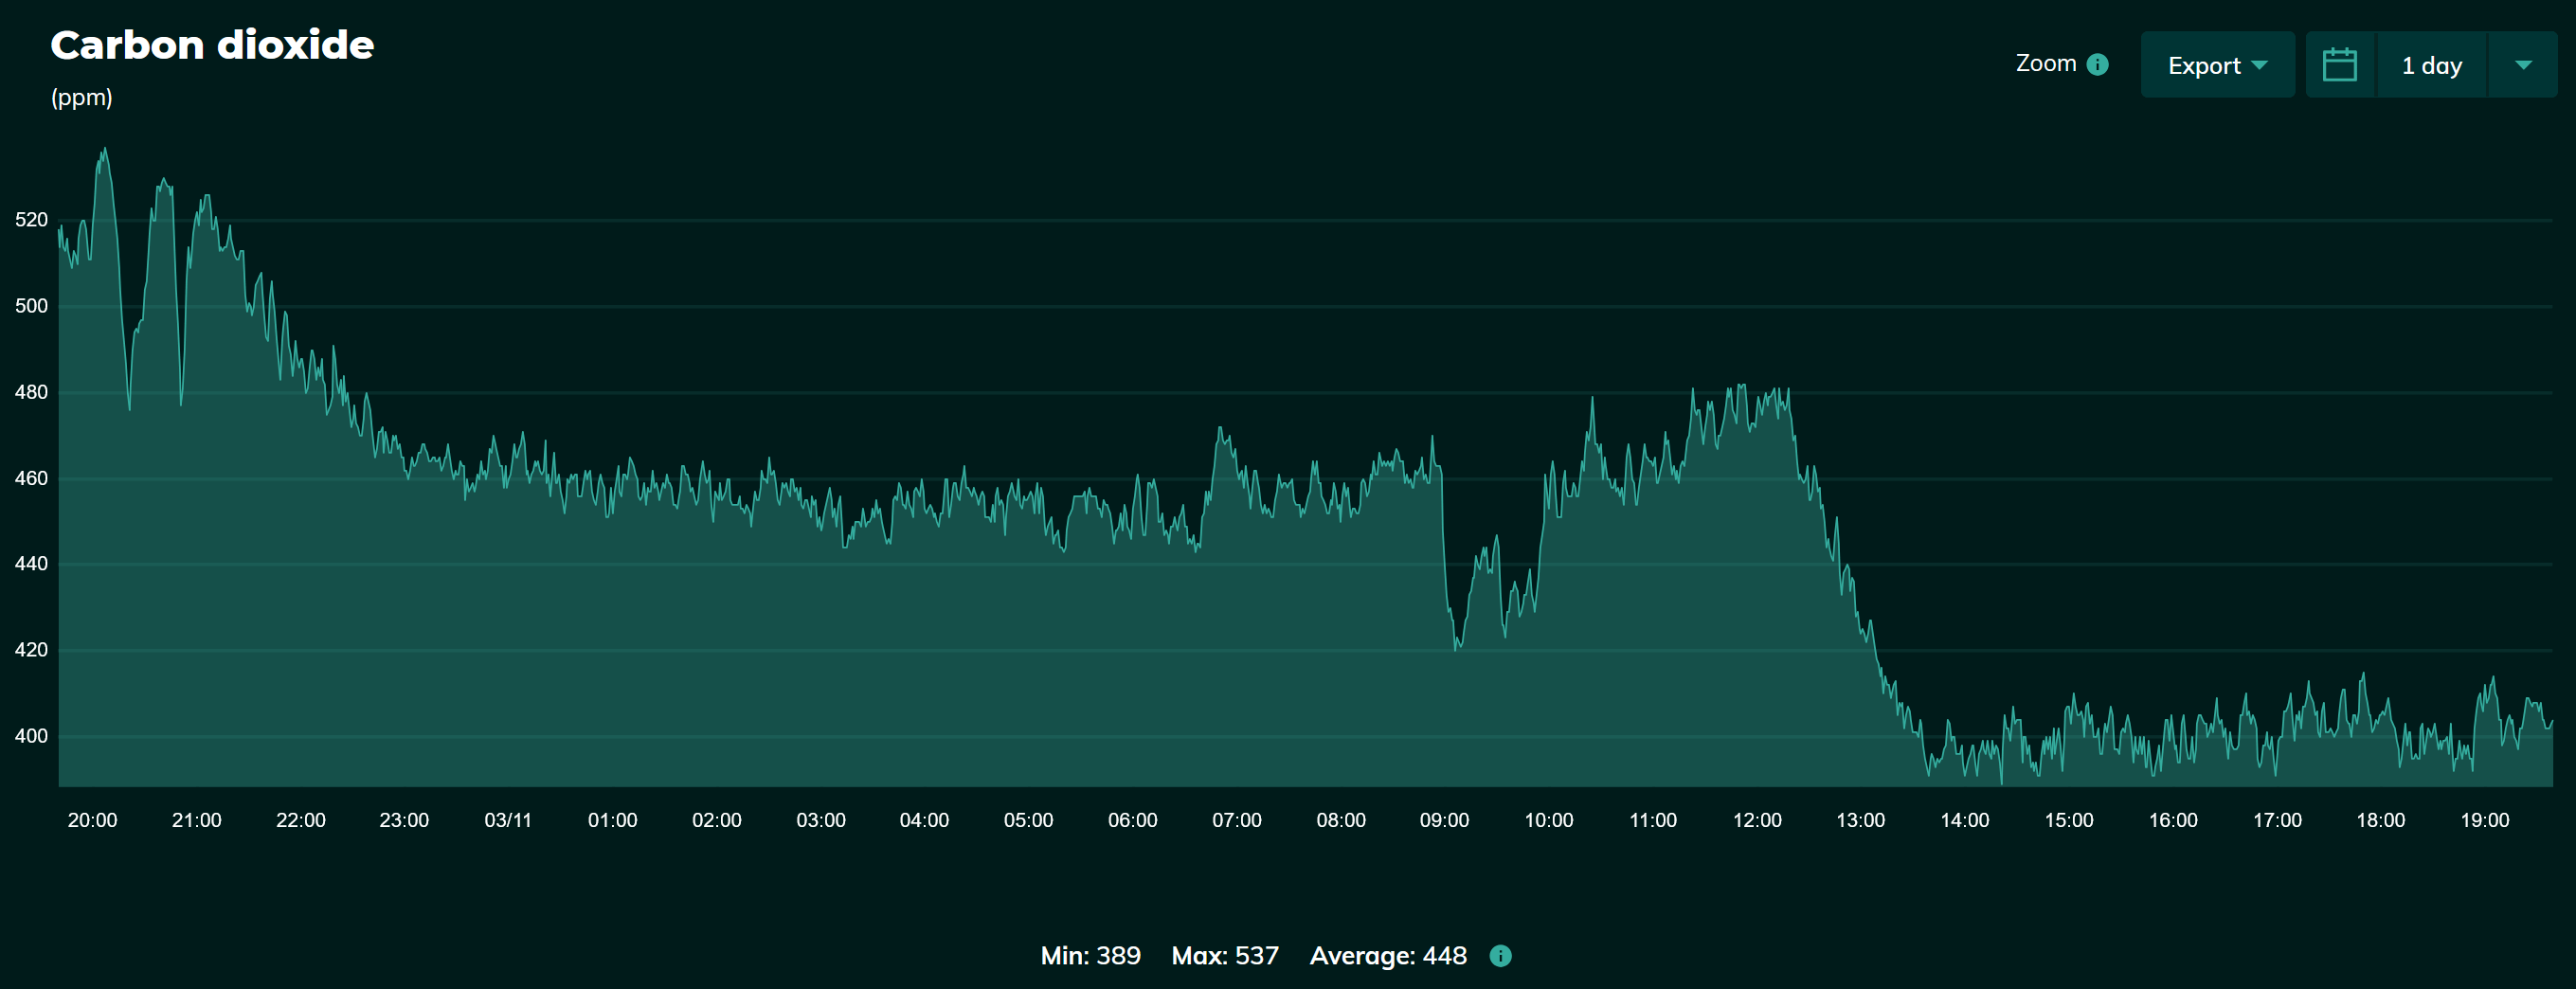Image resolution: width=2576 pixels, height=989 pixels.
Task: Click the 20:00 label on time axis
Action: pos(92,820)
